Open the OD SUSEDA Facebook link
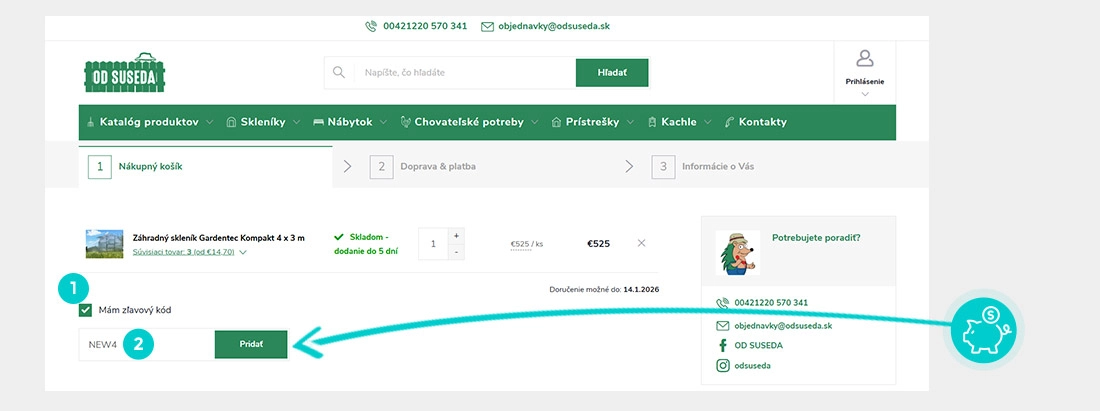The width and height of the screenshot is (1100, 411). click(758, 345)
